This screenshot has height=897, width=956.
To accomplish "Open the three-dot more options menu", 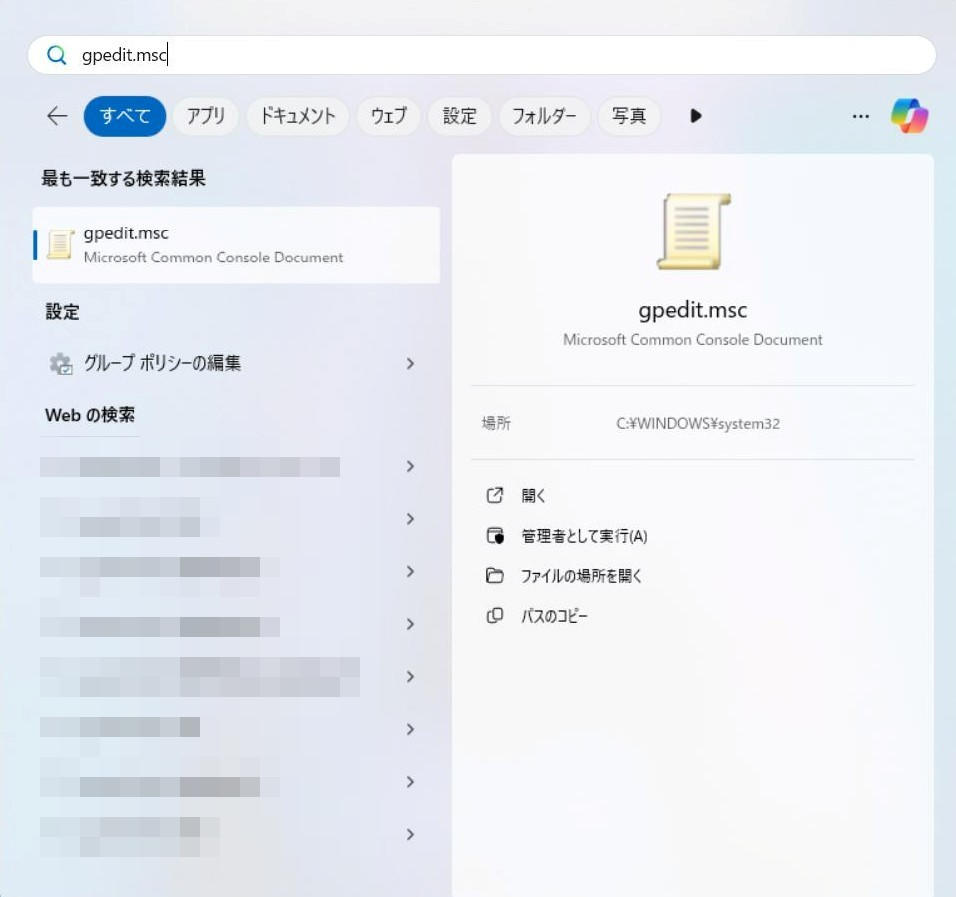I will coord(860,116).
